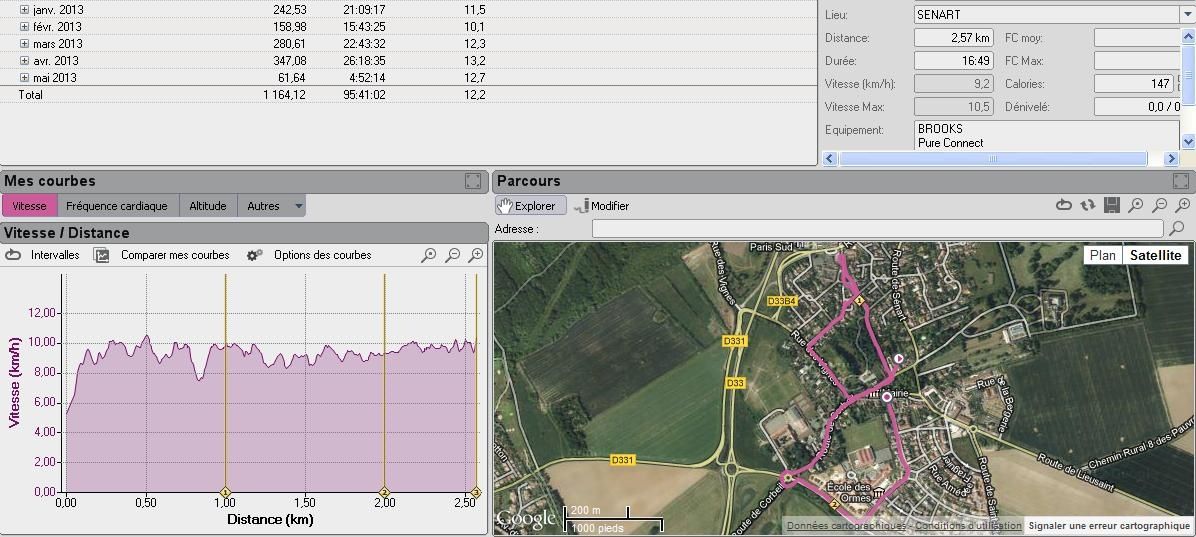Expand the avr. 2013 tree row

[24, 61]
